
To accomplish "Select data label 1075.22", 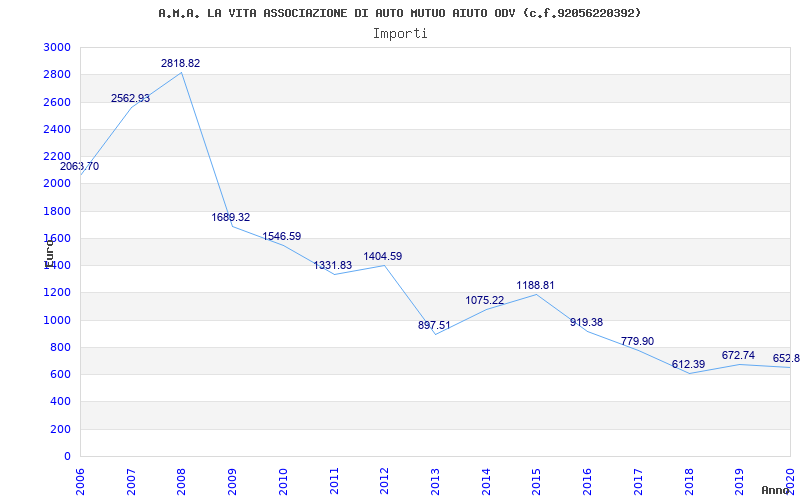I will pos(484,301).
